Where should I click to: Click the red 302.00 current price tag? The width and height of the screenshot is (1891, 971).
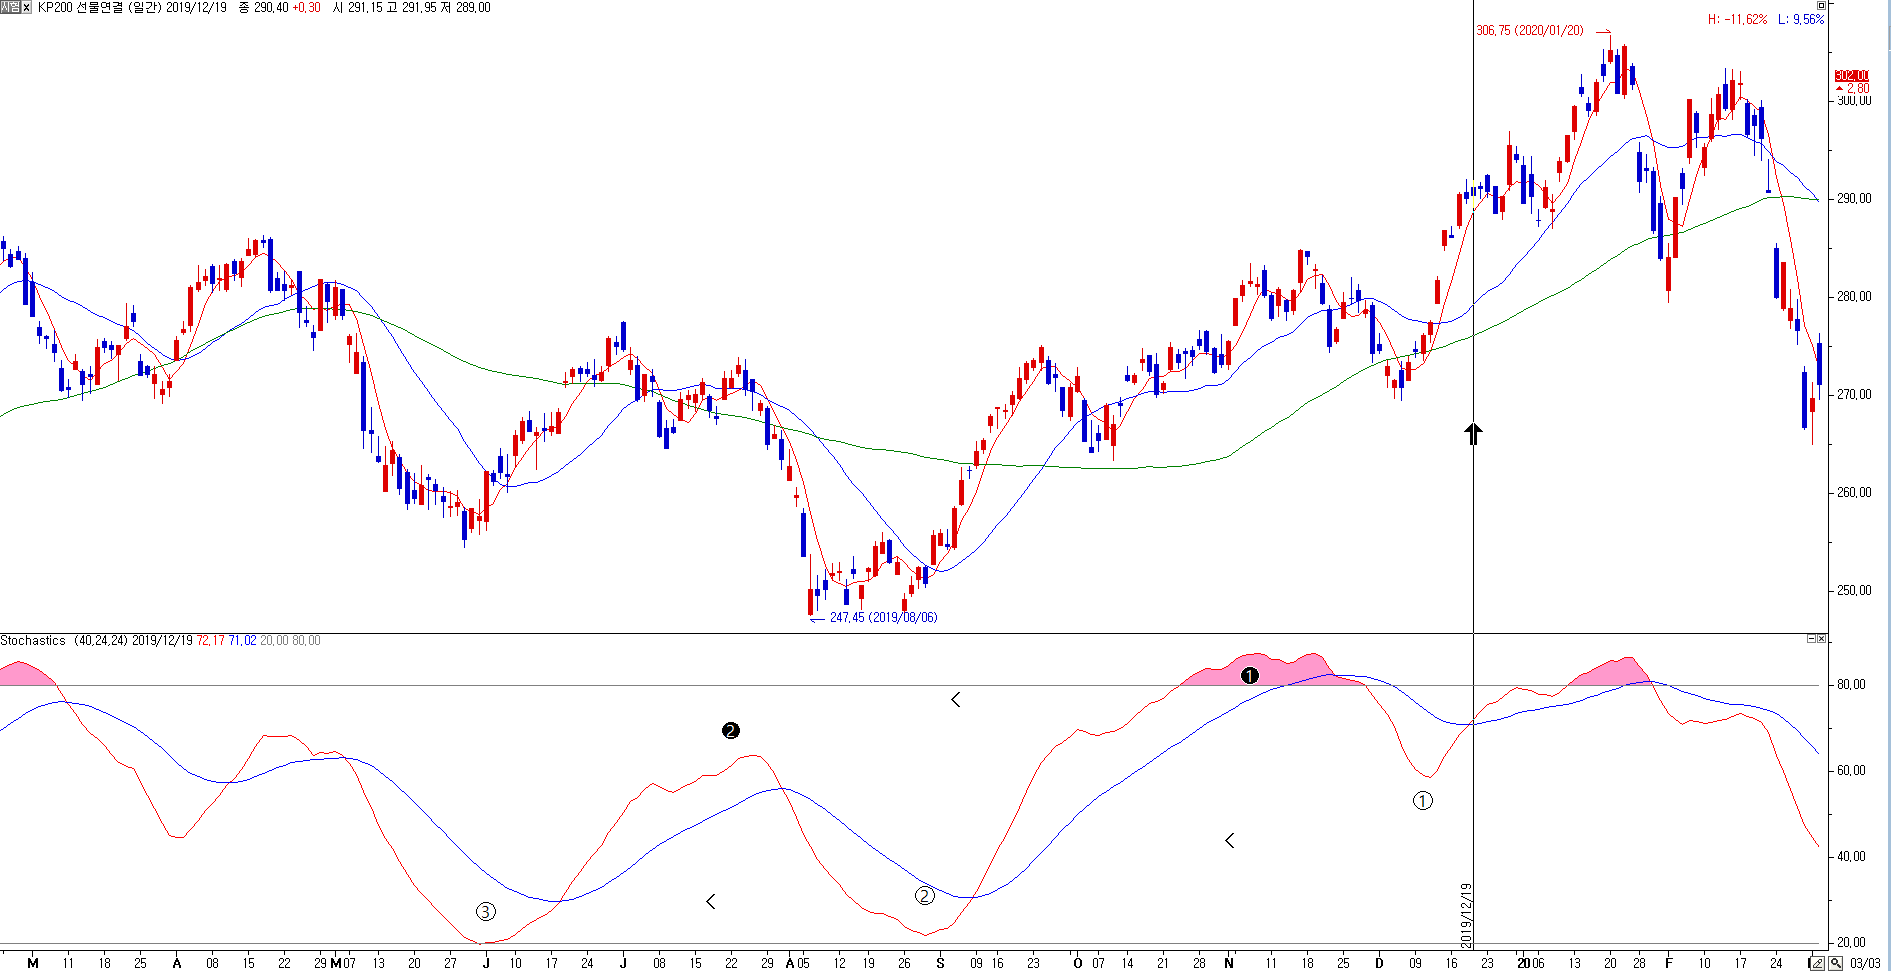pyautogui.click(x=1851, y=76)
